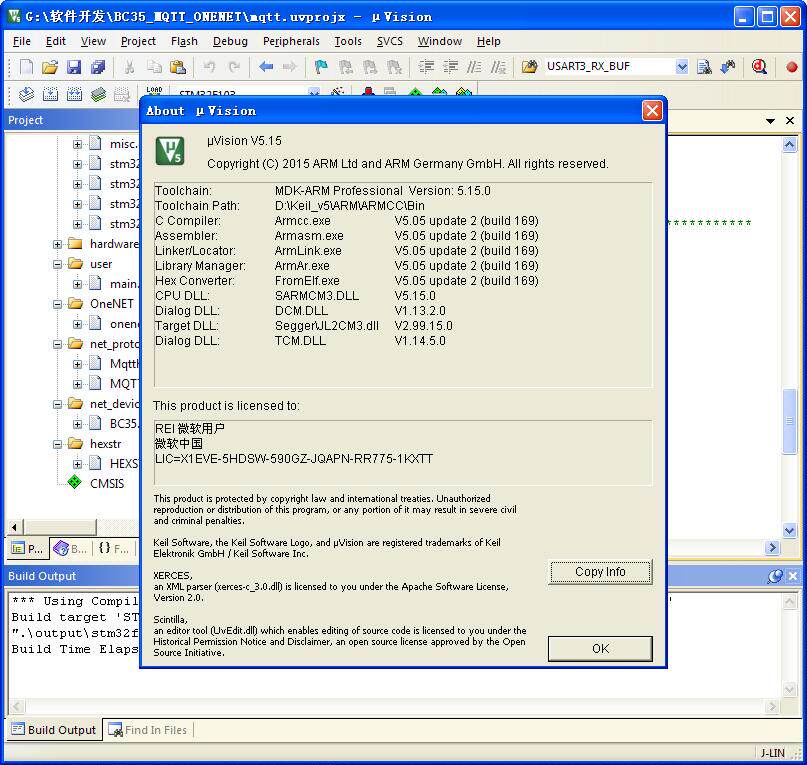
Task: Toggle the bookmark flag icon
Action: click(x=321, y=67)
